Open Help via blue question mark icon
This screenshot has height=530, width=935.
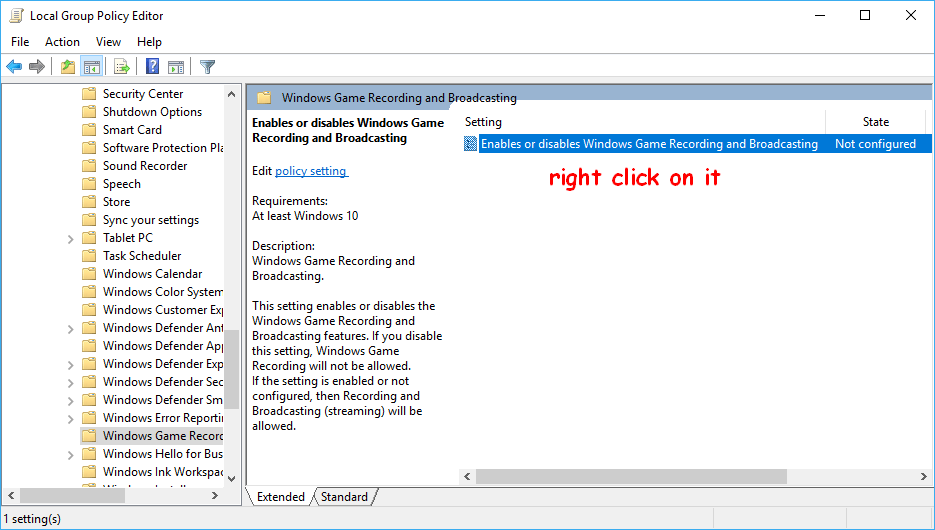click(x=152, y=67)
